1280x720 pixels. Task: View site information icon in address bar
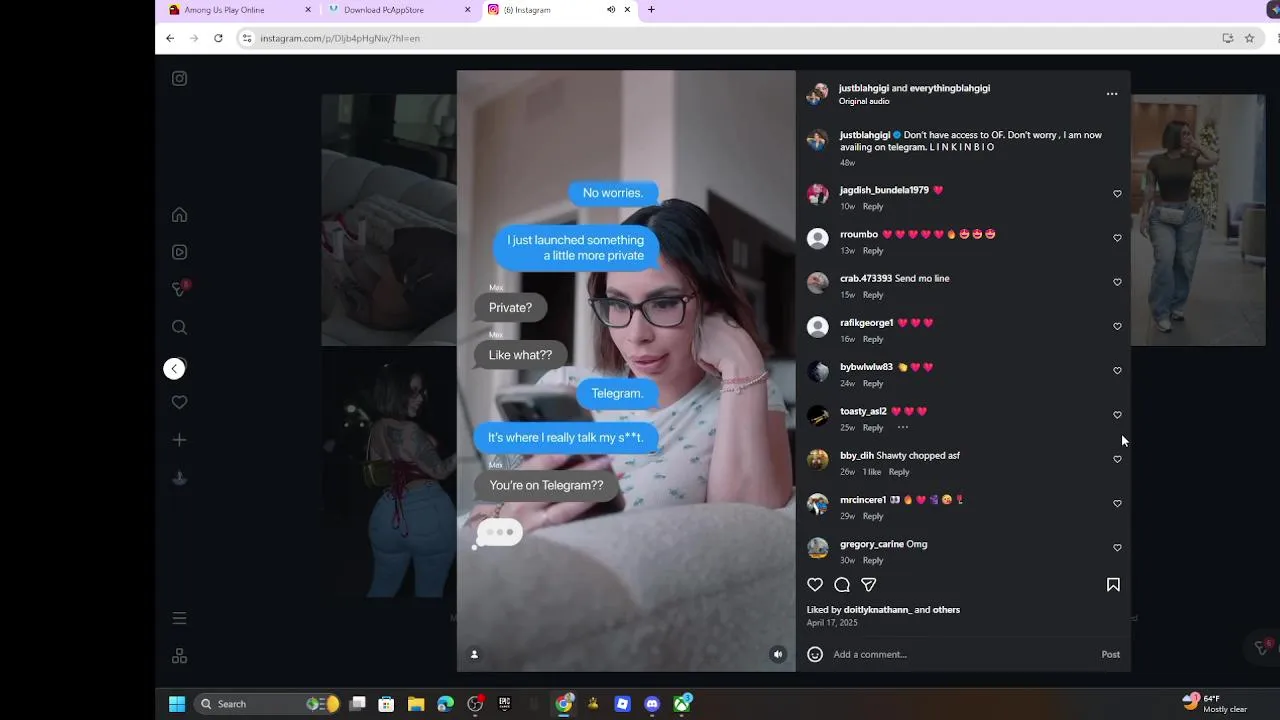(x=247, y=38)
